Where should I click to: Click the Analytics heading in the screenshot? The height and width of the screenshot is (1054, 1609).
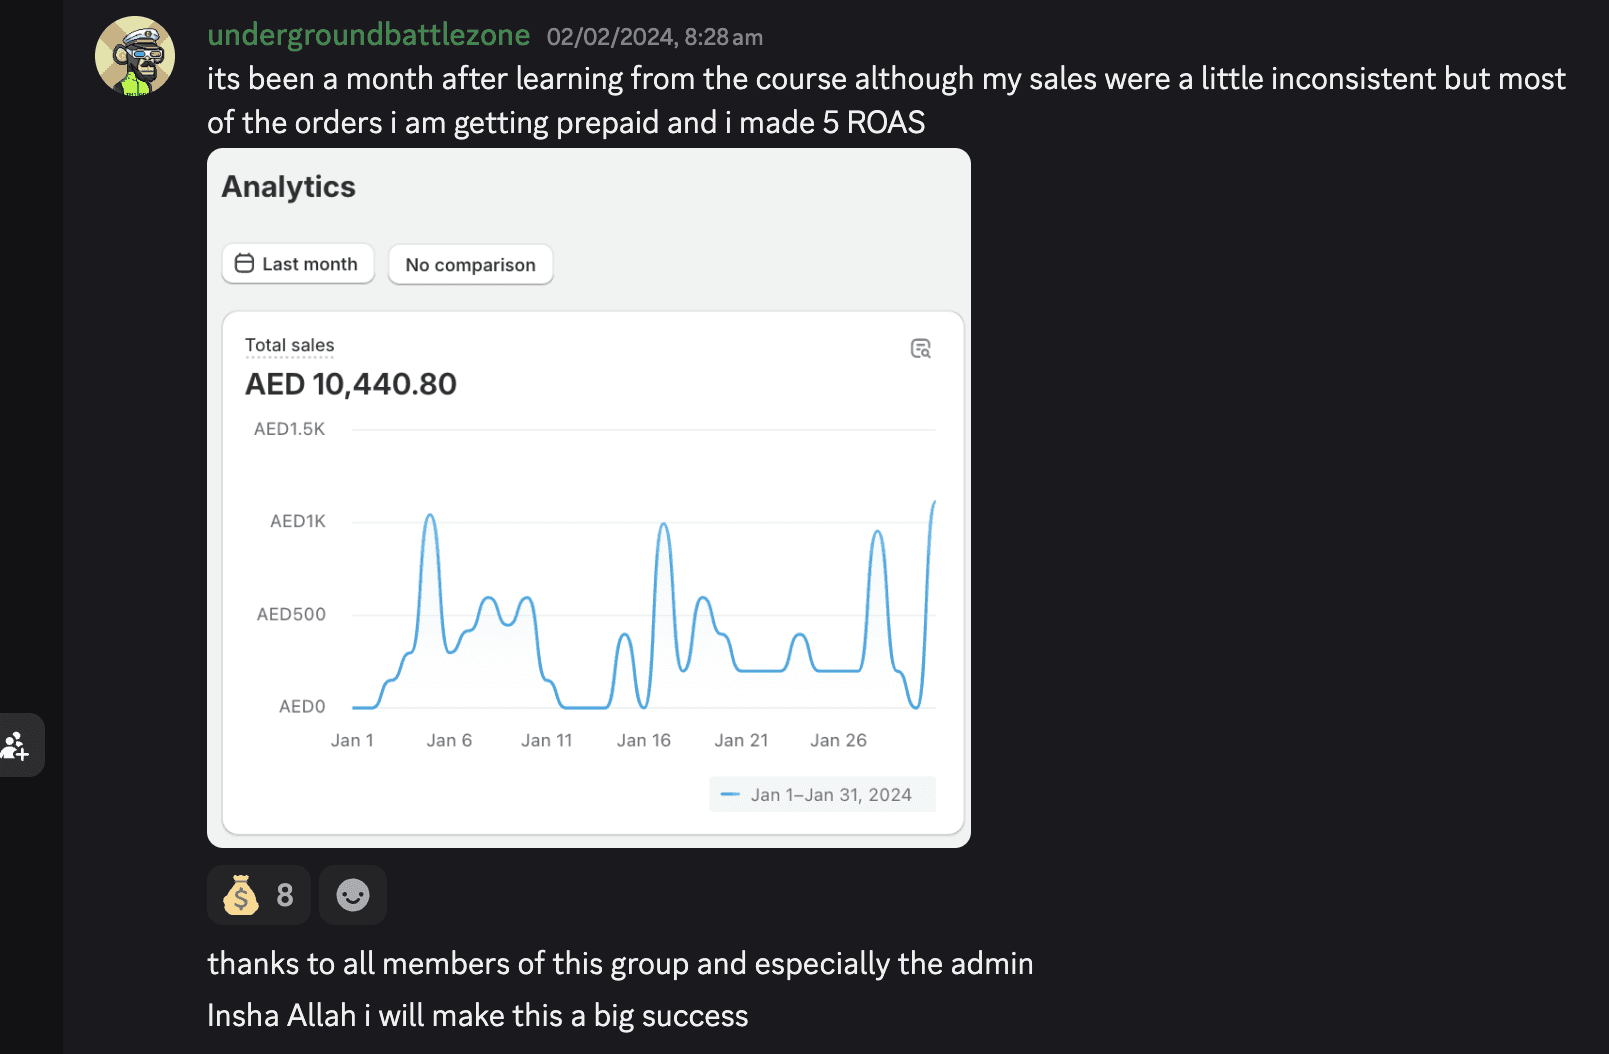coord(289,187)
